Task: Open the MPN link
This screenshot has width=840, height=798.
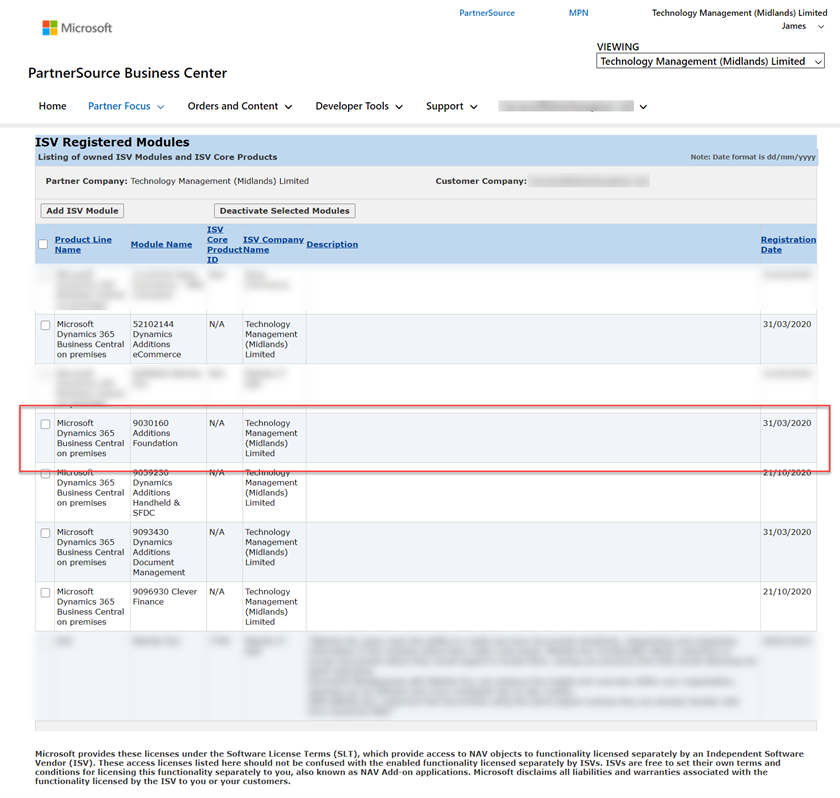Action: [579, 13]
